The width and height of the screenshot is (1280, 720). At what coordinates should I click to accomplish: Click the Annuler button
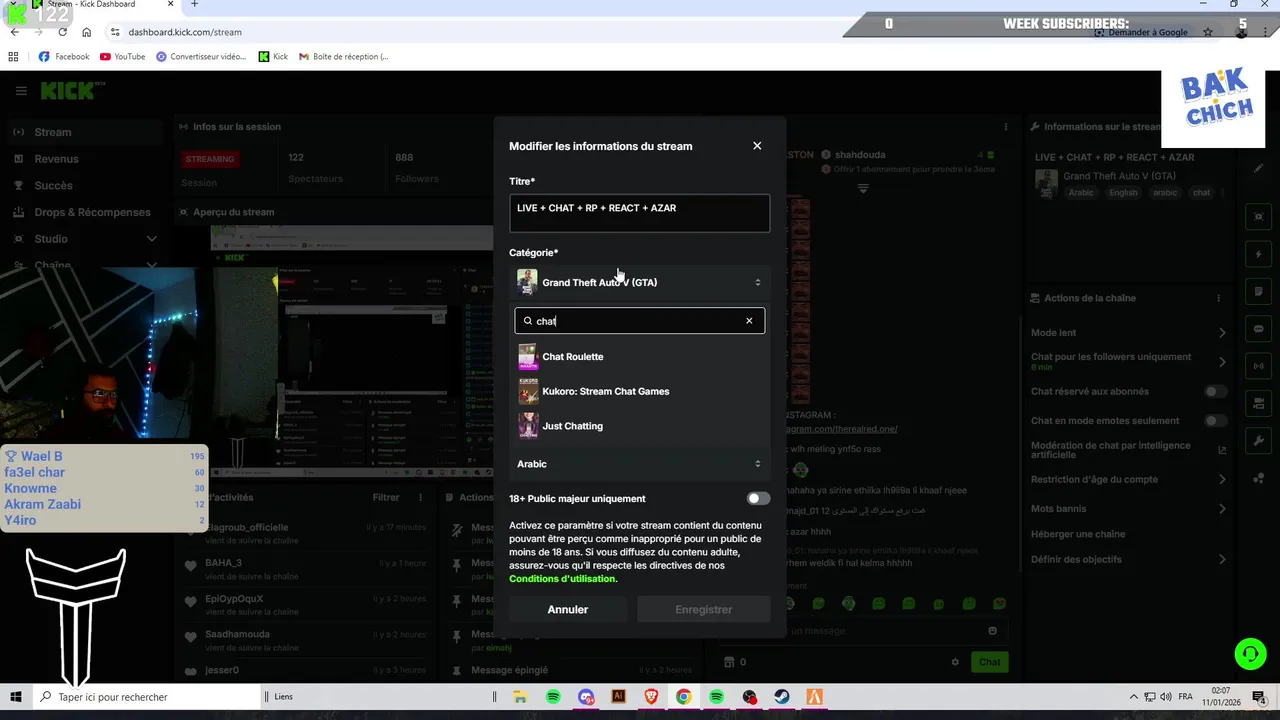click(568, 609)
